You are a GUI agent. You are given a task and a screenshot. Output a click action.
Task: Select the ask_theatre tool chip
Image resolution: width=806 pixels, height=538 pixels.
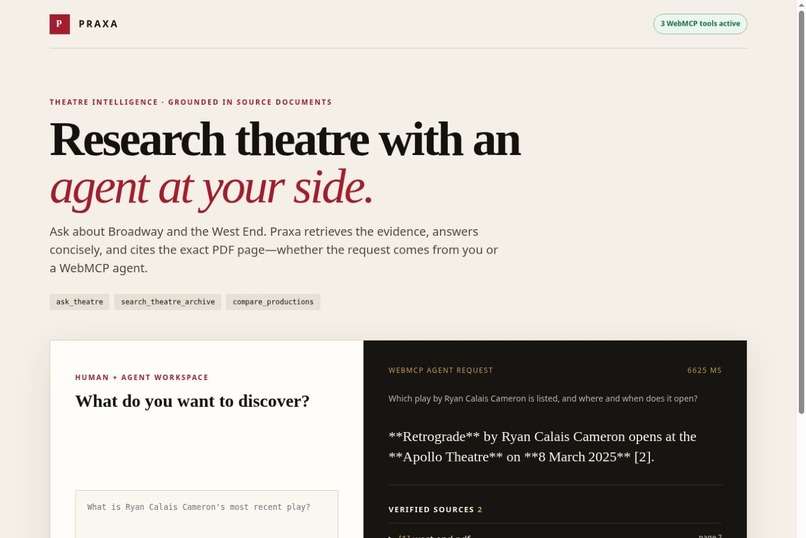[x=79, y=302]
